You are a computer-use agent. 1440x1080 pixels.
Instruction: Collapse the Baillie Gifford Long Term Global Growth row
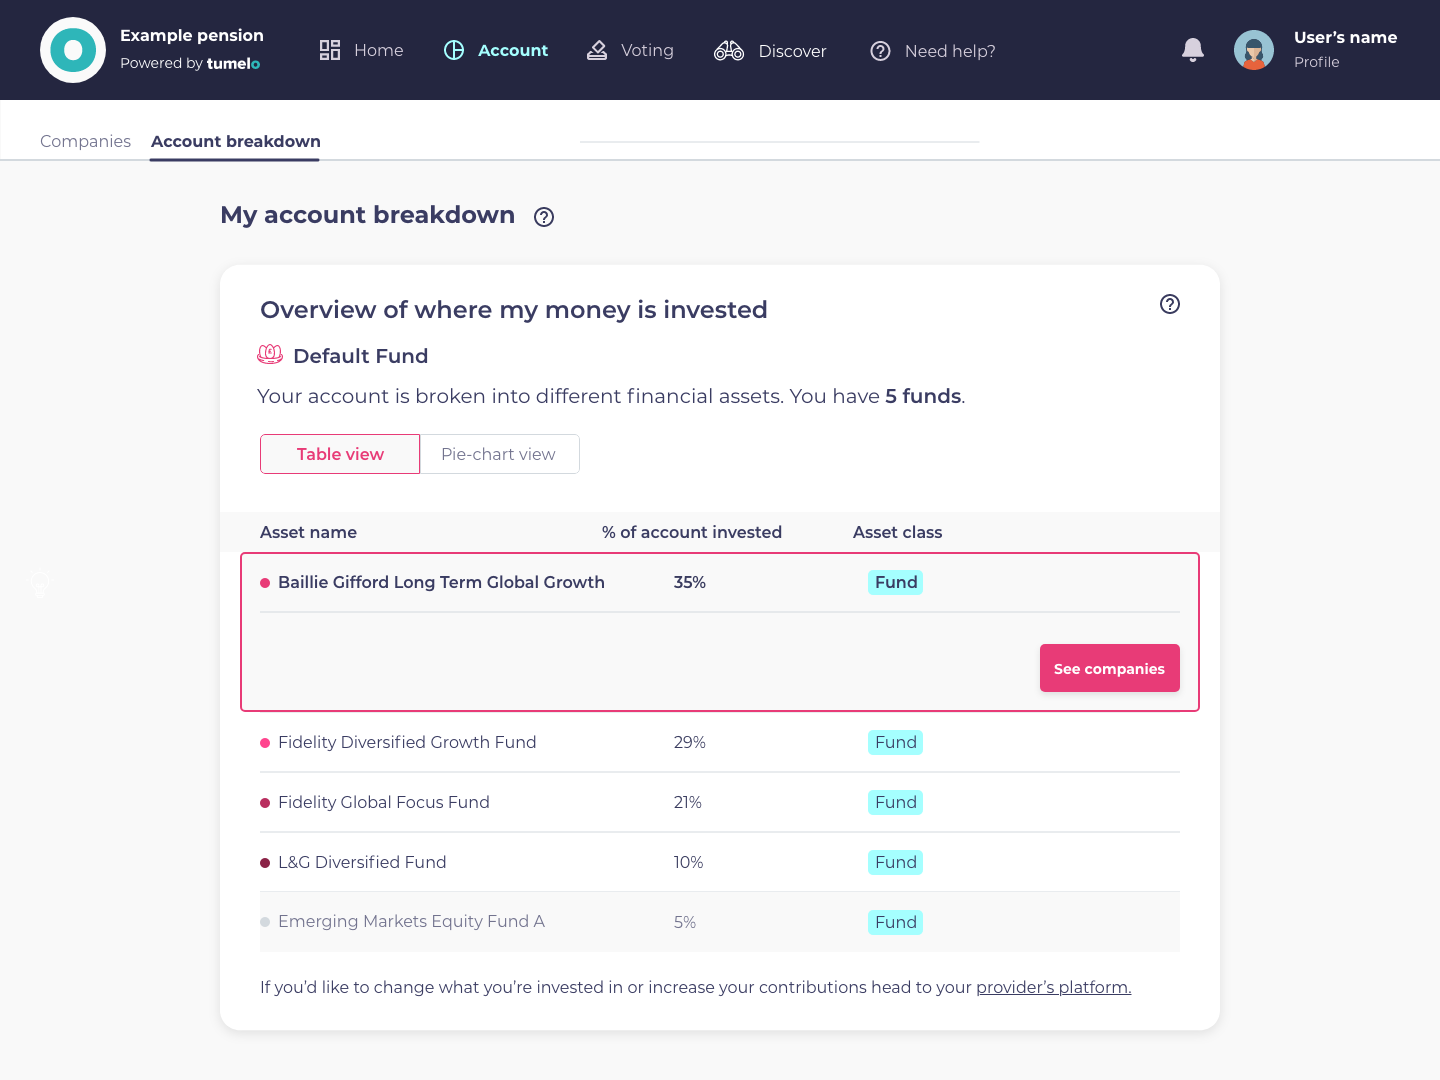tap(720, 582)
